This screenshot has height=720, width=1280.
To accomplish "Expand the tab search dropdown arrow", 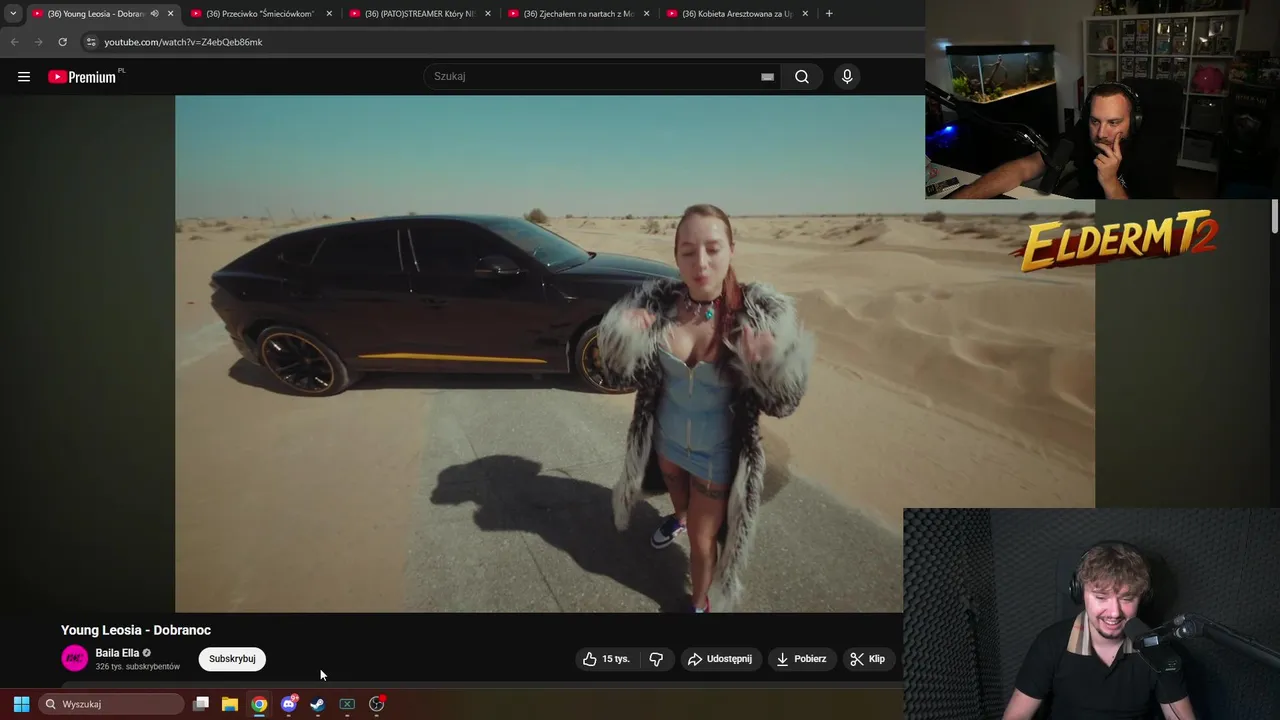I will click(x=13, y=14).
